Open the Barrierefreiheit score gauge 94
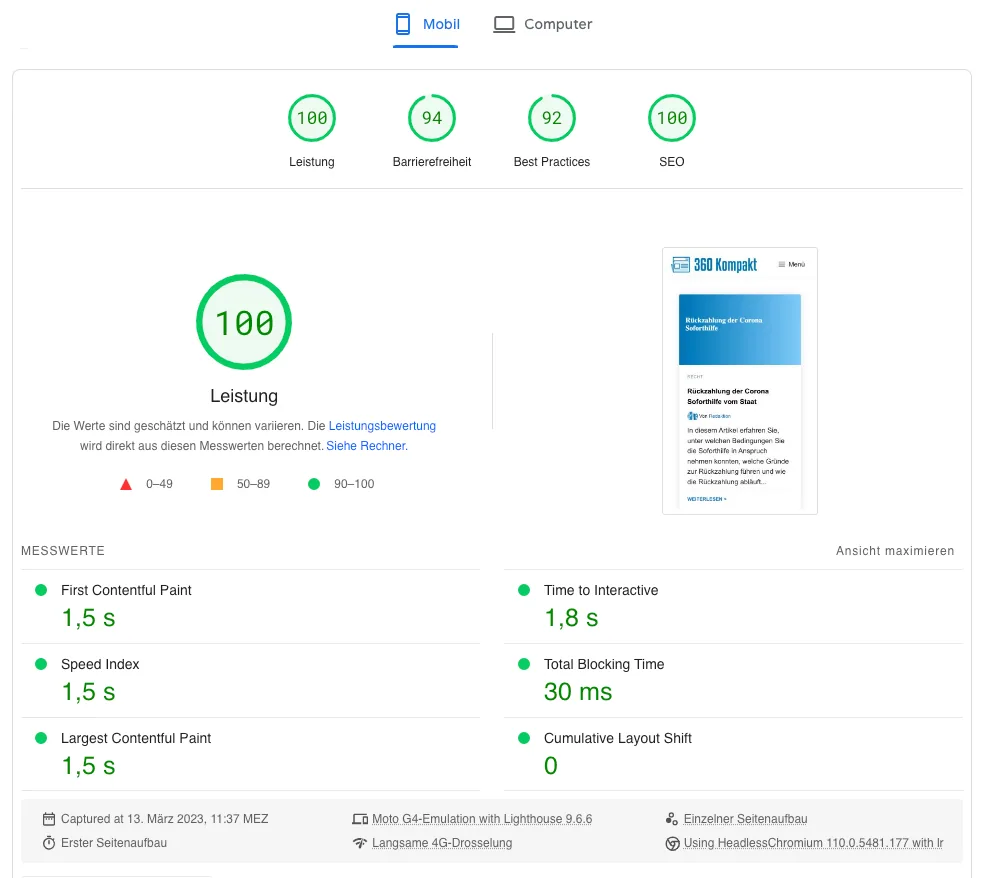 coord(432,118)
